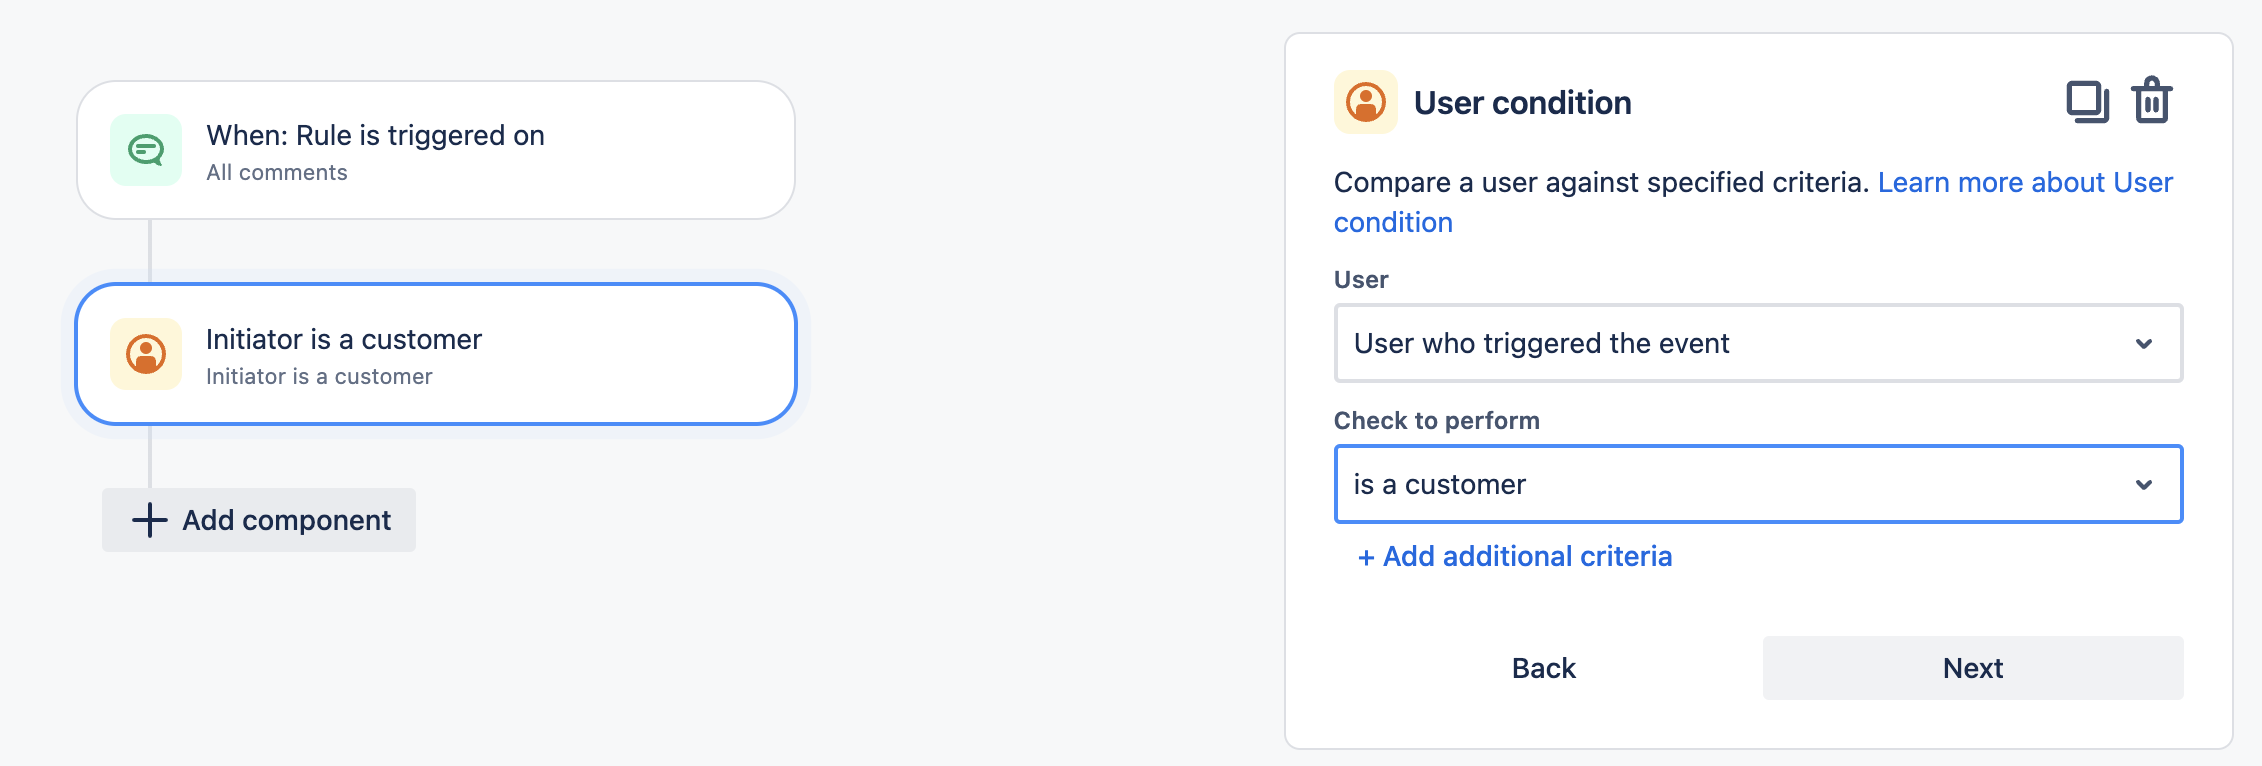
Task: Click the Back button
Action: [x=1543, y=668]
